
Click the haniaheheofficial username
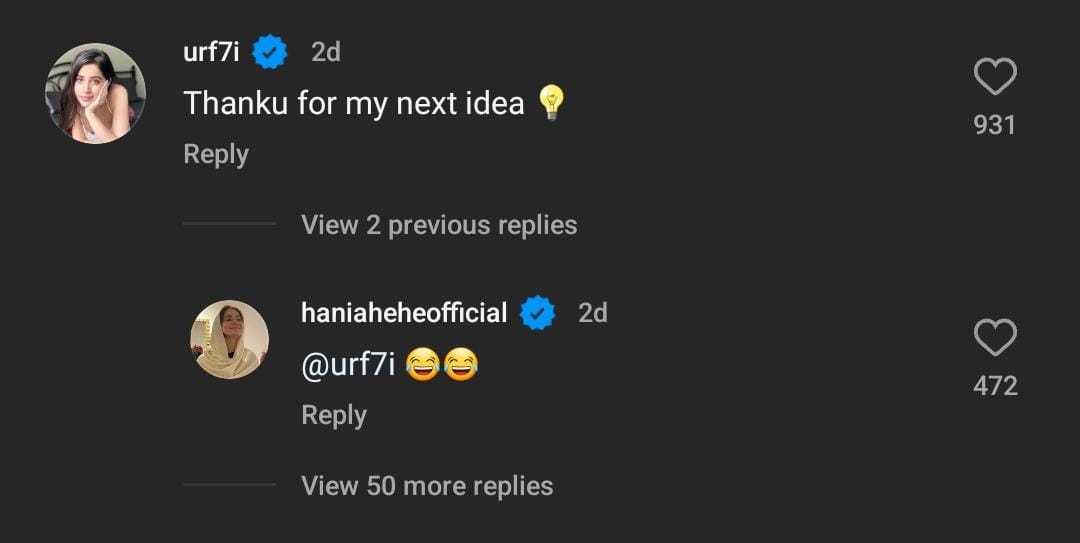pos(404,313)
